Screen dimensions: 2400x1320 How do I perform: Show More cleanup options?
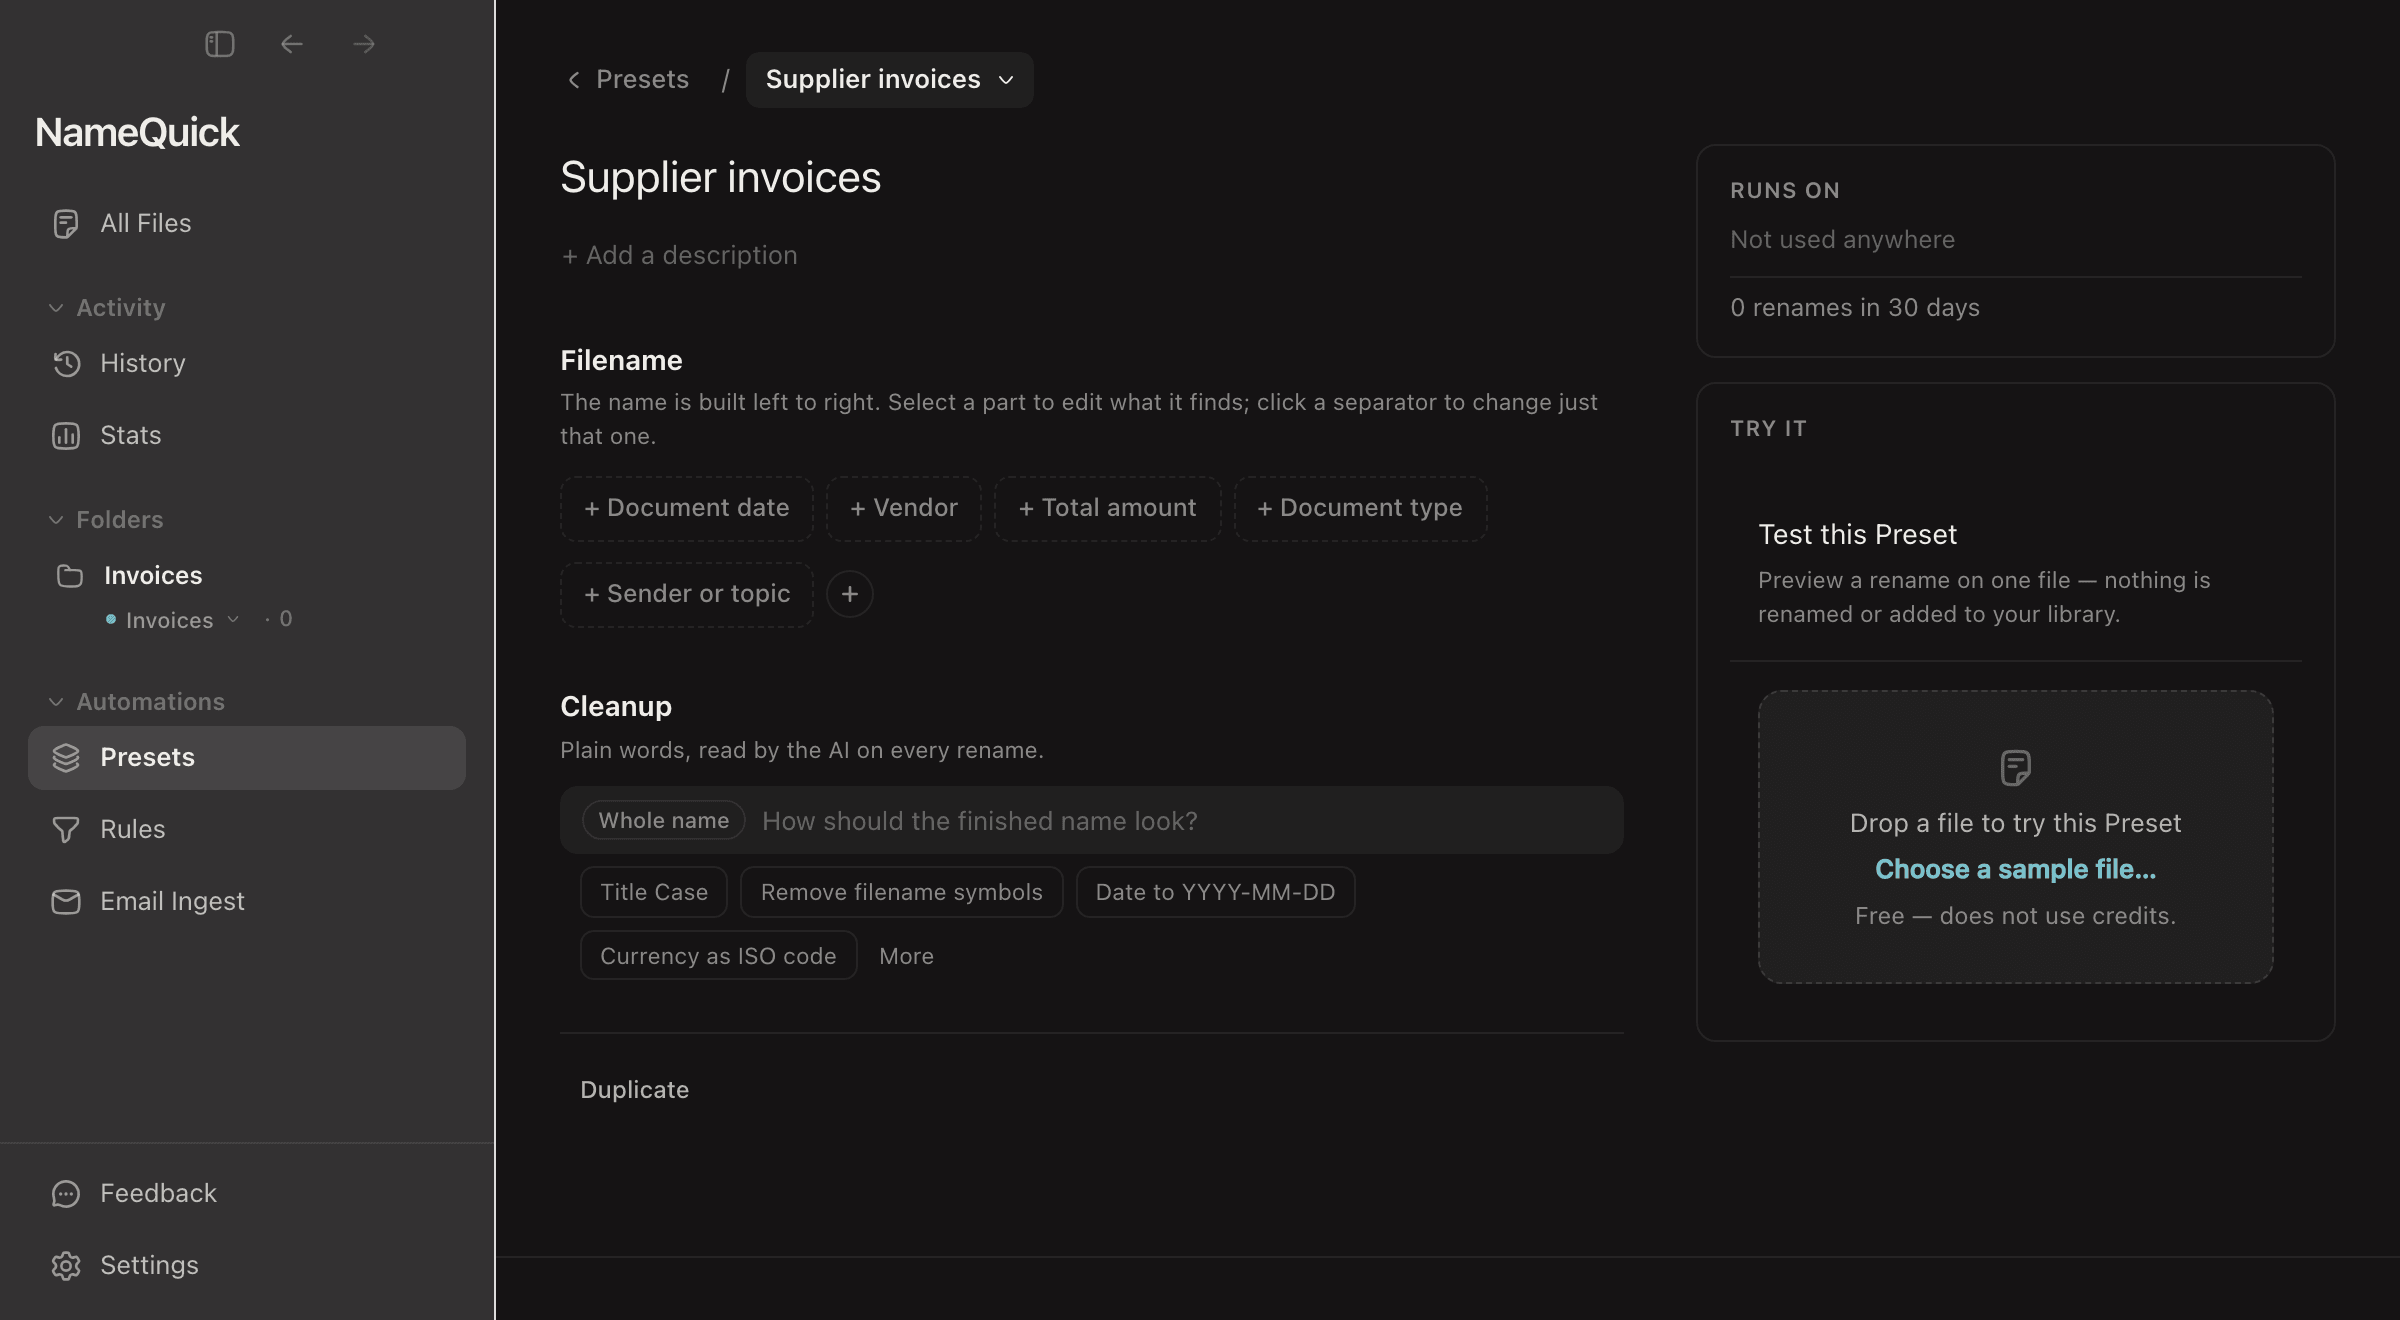pos(906,956)
